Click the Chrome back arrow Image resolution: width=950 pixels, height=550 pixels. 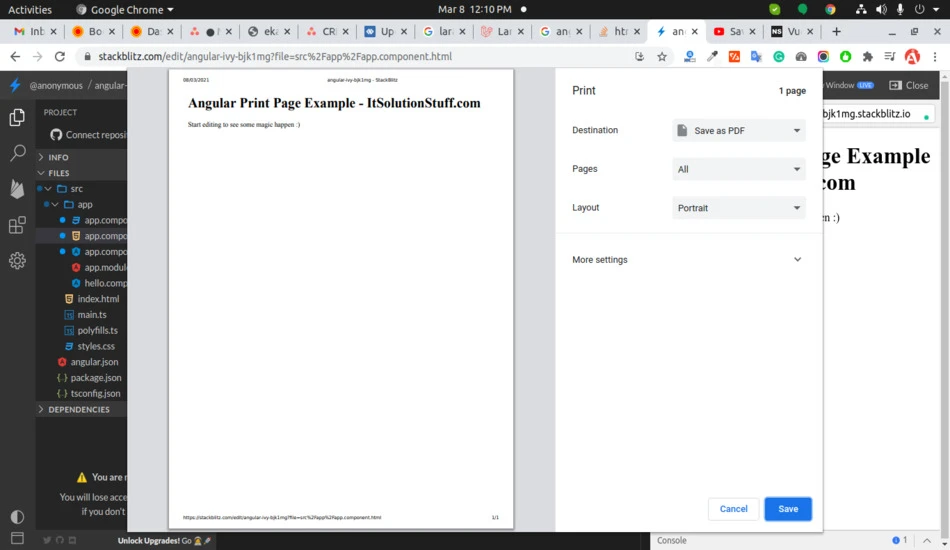point(15,56)
